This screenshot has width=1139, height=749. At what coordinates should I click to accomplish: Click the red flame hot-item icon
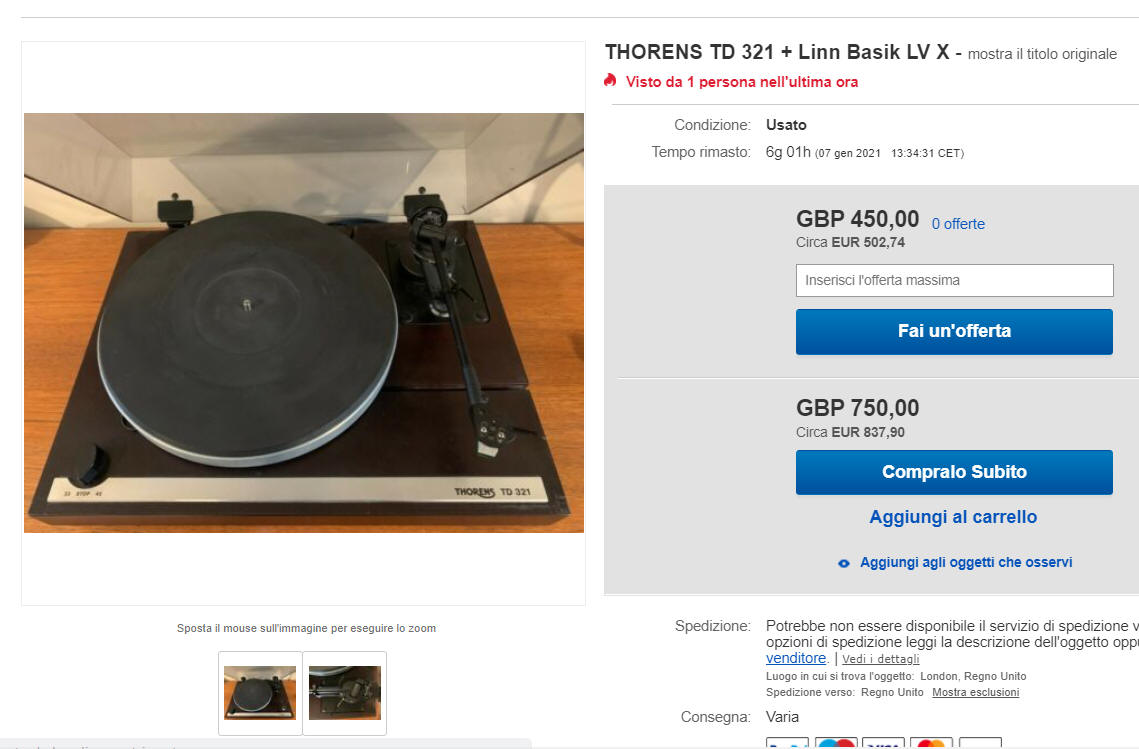coord(610,81)
